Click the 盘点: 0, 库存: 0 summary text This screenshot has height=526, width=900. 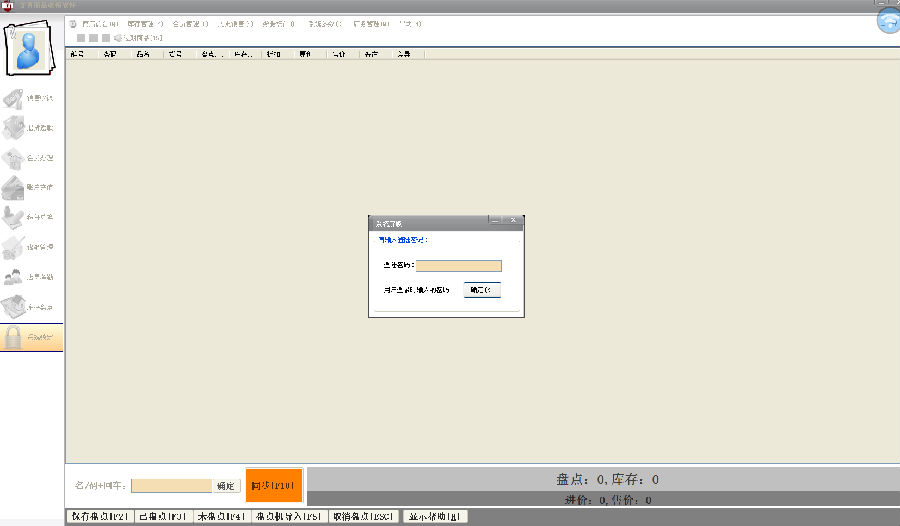coord(607,479)
